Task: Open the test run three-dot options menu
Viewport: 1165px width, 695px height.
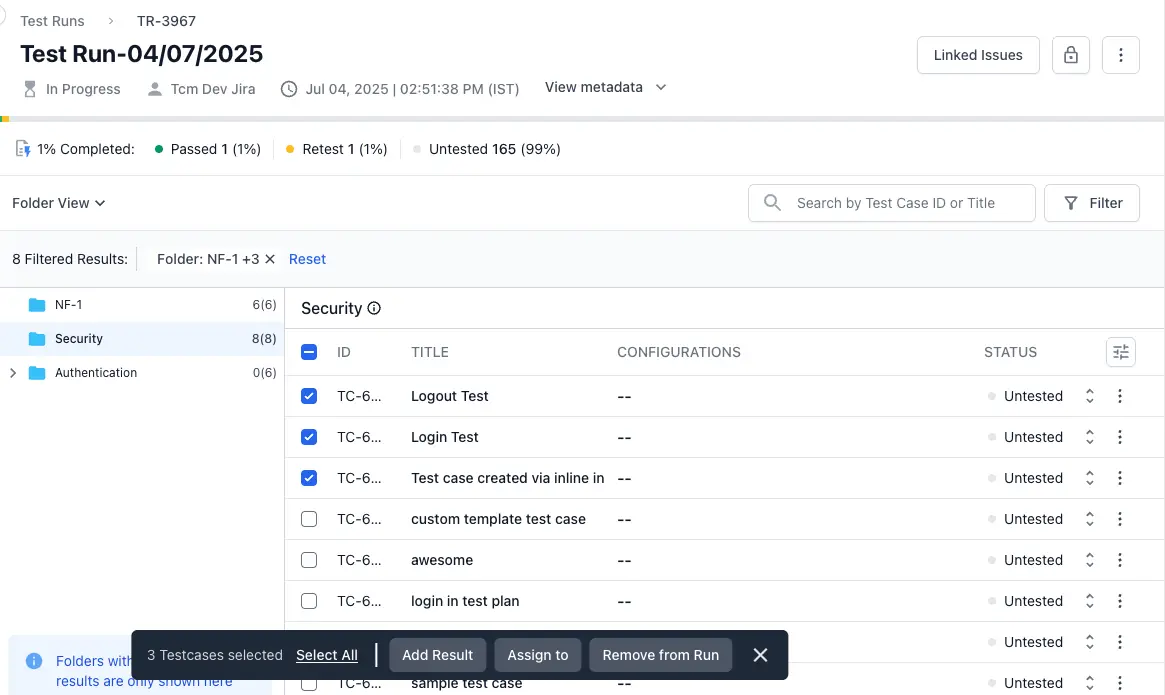Action: click(x=1121, y=55)
